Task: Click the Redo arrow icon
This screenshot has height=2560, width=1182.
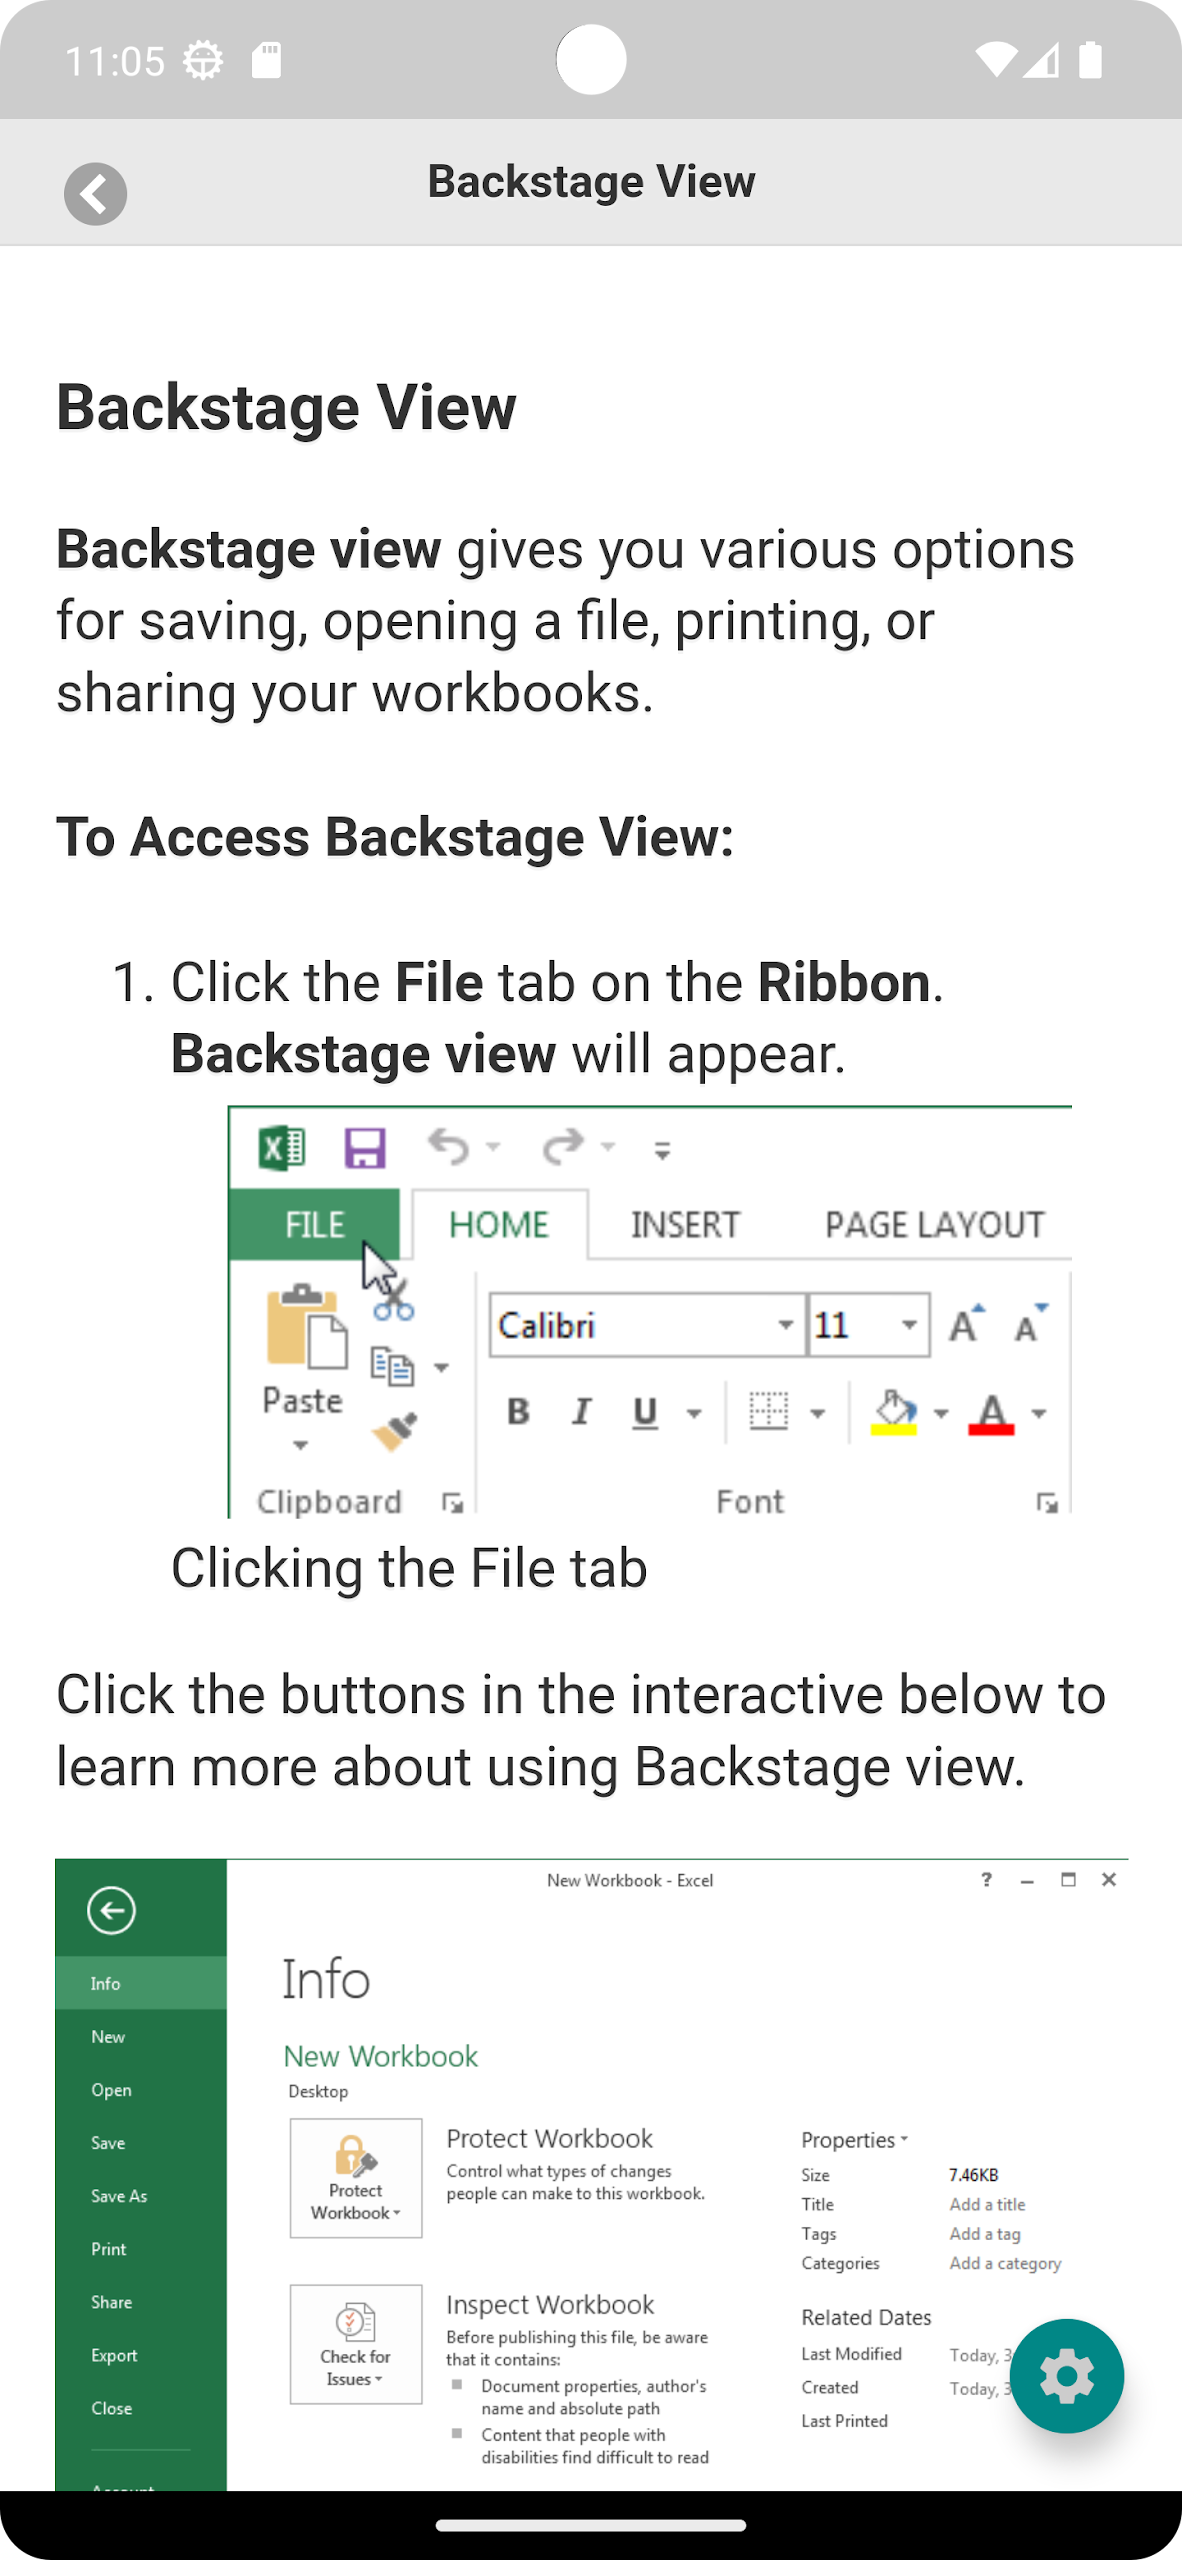Action: [564, 1146]
